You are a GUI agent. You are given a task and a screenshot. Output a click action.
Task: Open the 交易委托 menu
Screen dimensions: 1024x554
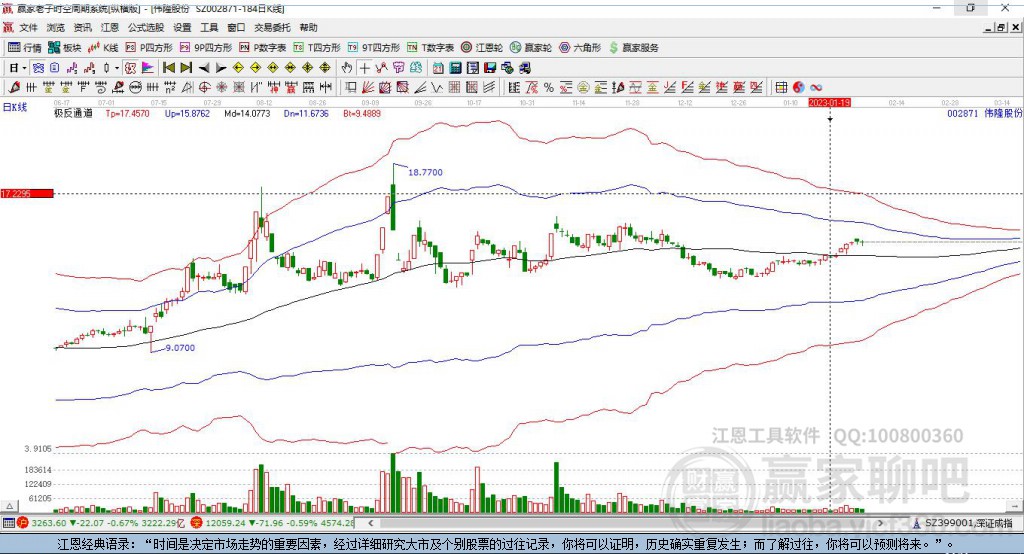pos(272,27)
